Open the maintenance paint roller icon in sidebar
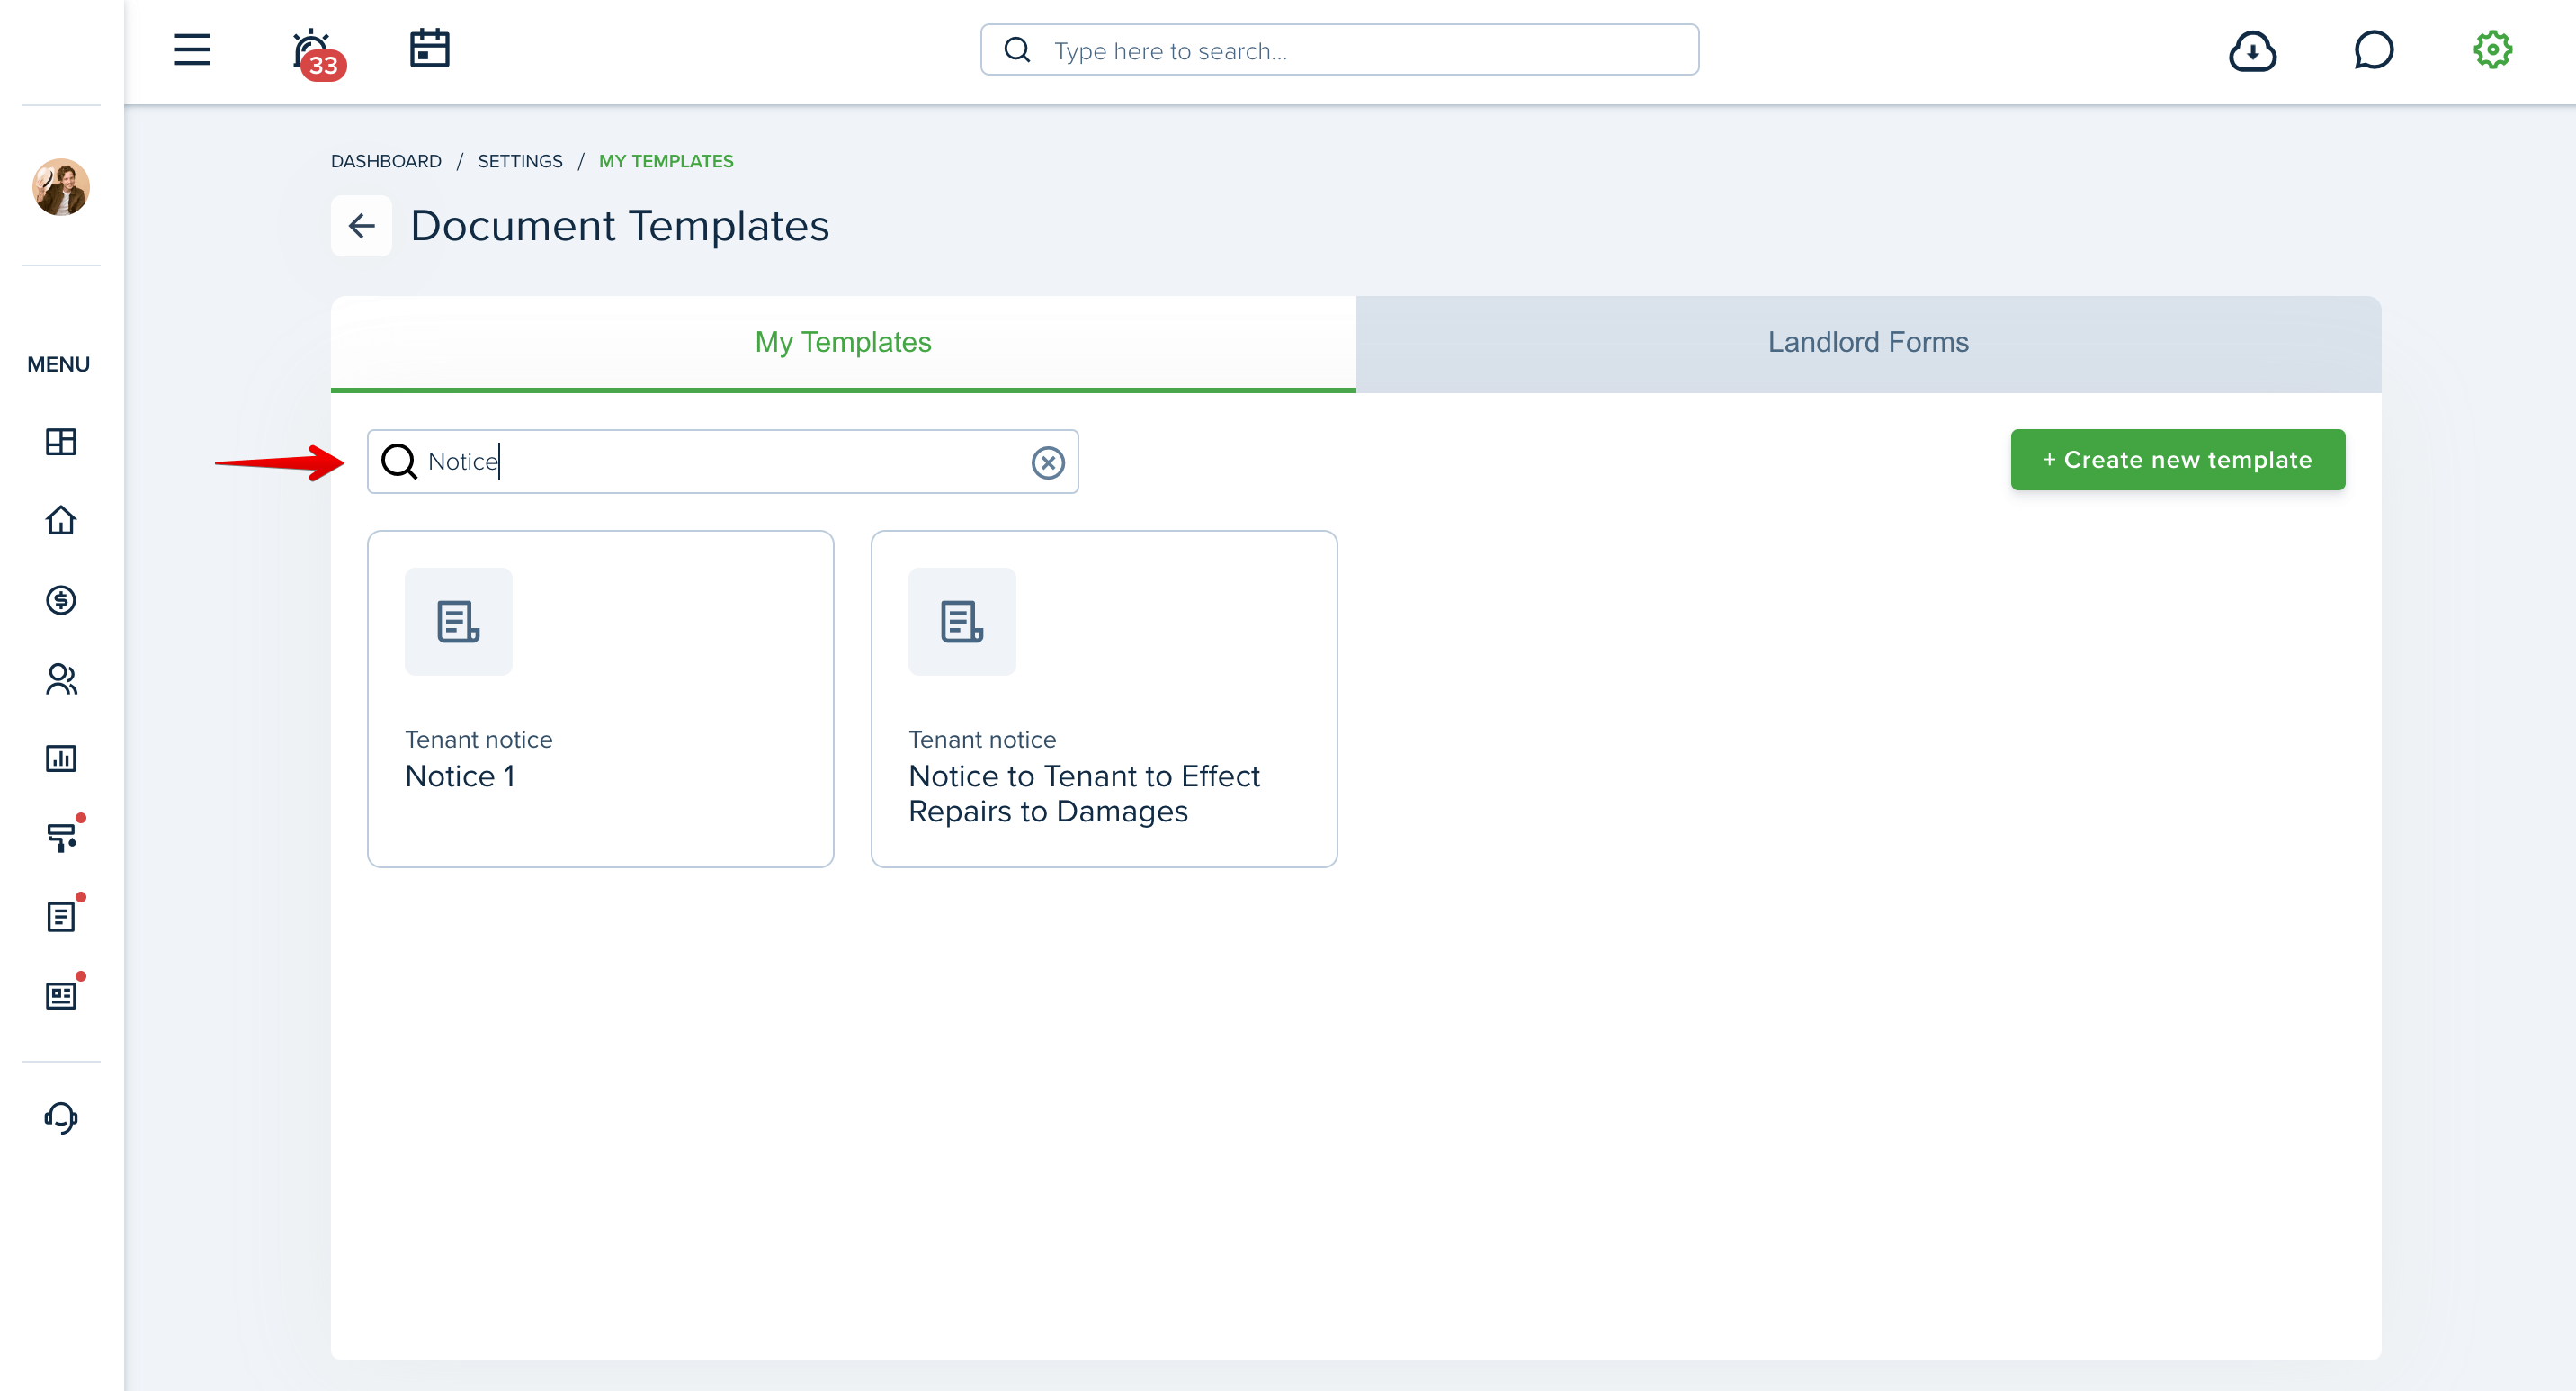2576x1391 pixels. click(62, 836)
